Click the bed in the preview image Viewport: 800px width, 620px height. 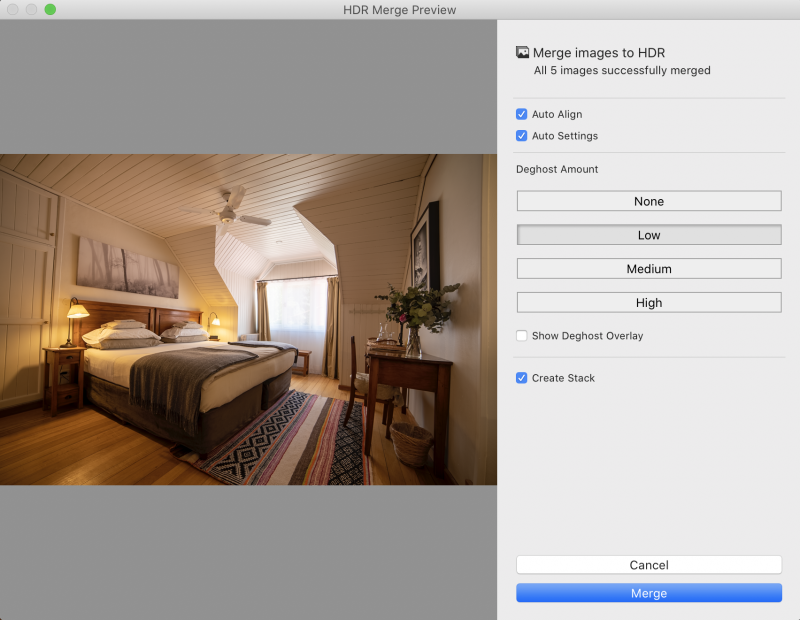(190, 375)
